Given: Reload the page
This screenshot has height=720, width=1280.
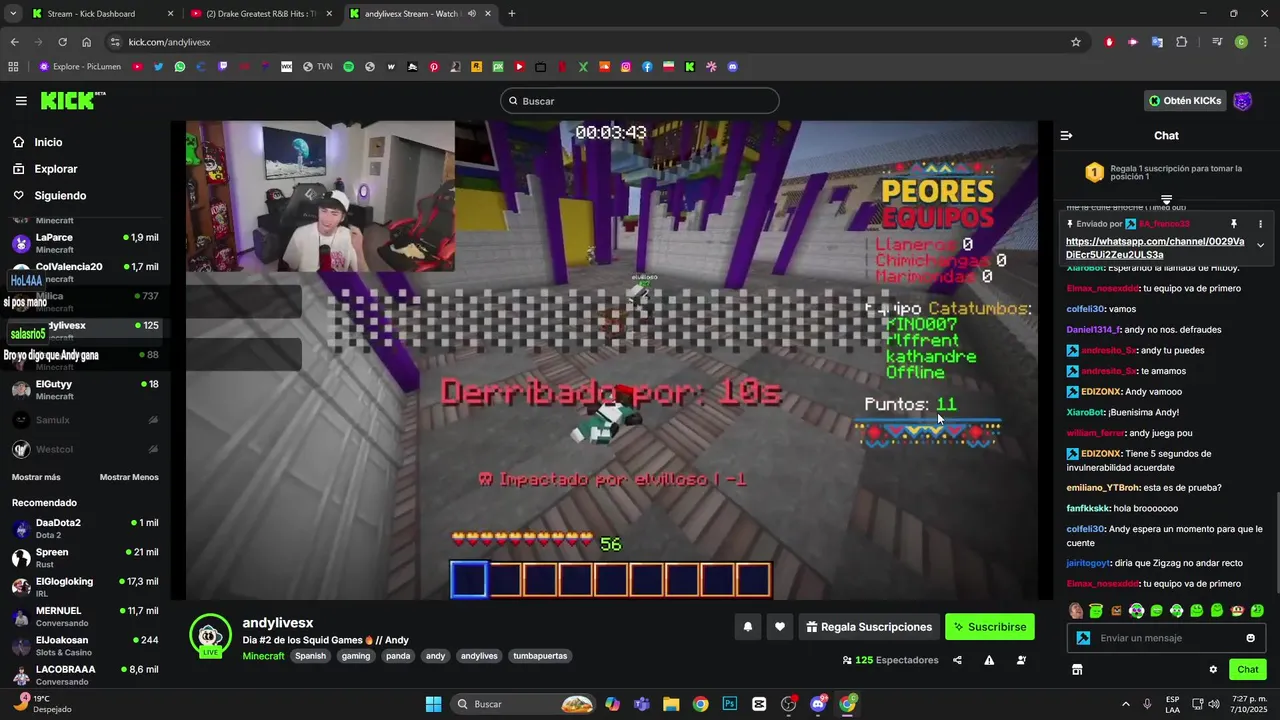Looking at the screenshot, I should click(x=62, y=42).
